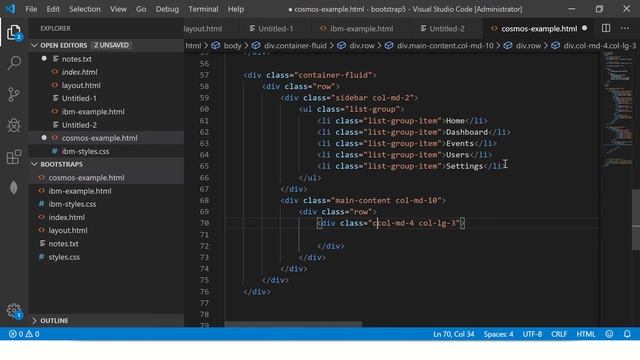Open Untitled-2 in Open Editors
This screenshot has height=360, width=640.
[x=79, y=125]
